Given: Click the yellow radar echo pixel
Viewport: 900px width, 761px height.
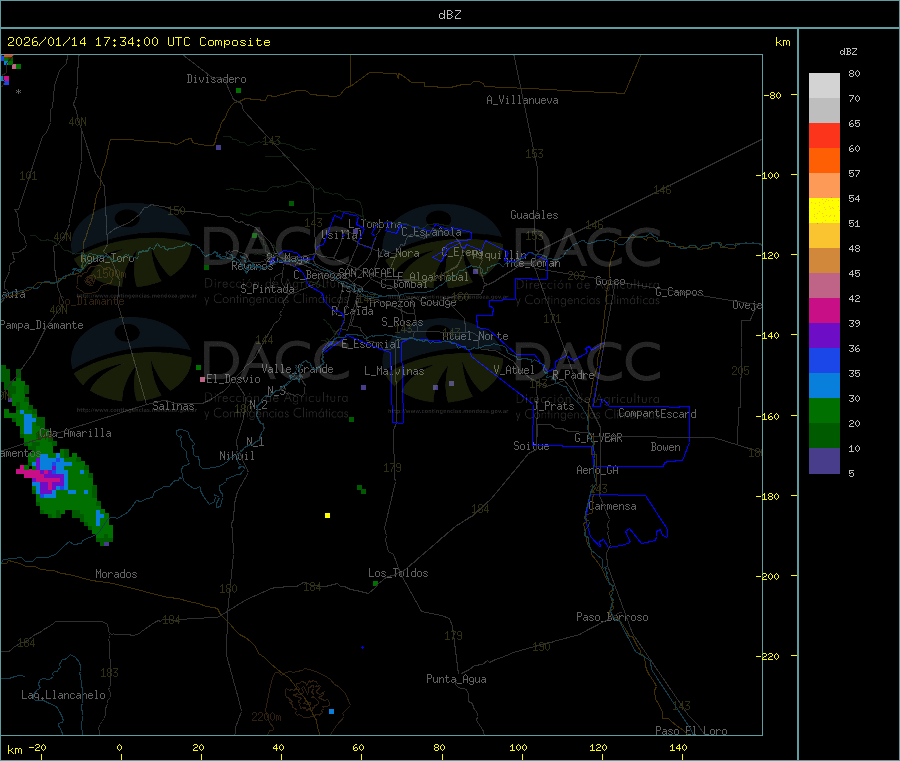Looking at the screenshot, I should pos(327,515).
